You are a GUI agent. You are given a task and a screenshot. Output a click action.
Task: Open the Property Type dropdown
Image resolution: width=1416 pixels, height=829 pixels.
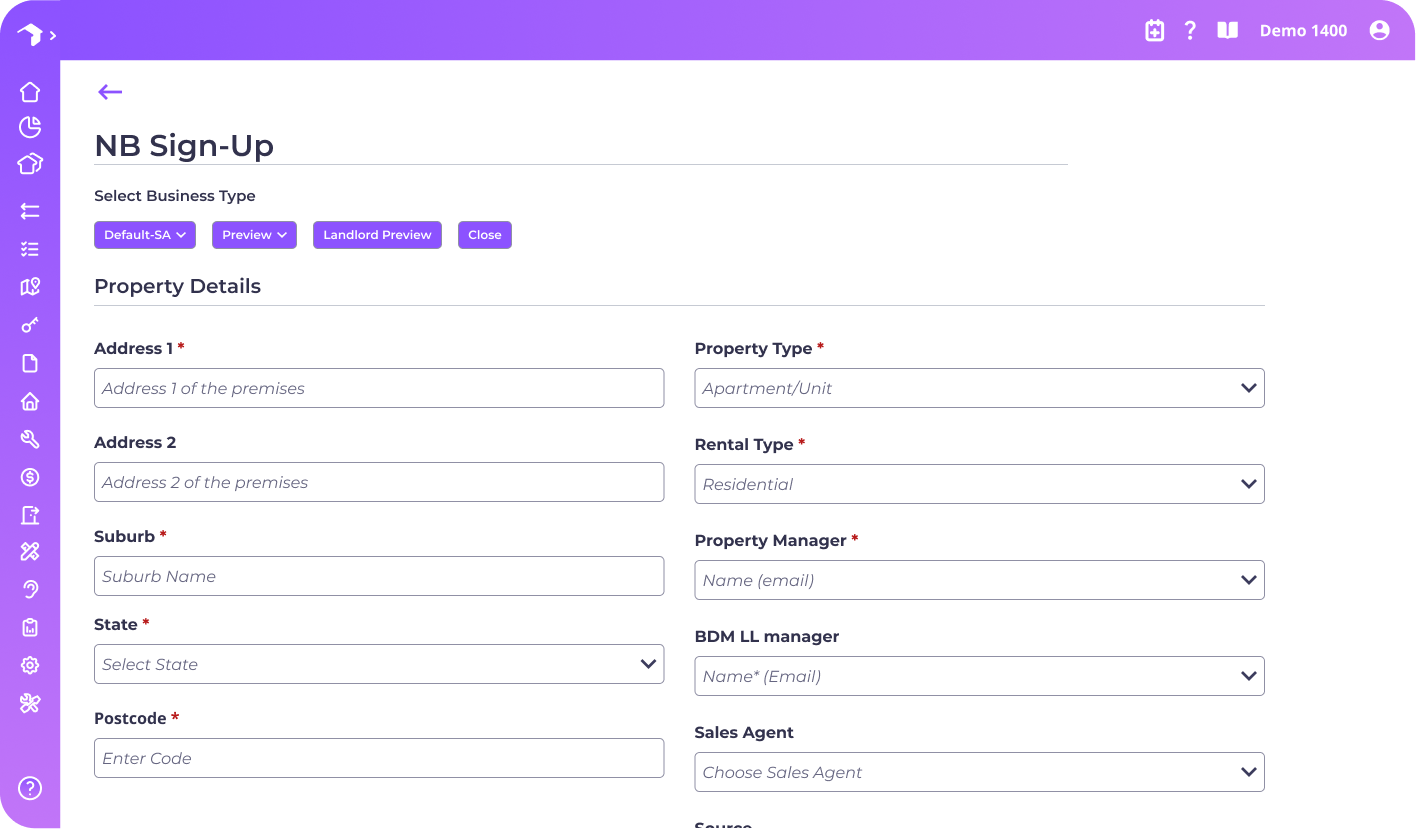coord(979,388)
